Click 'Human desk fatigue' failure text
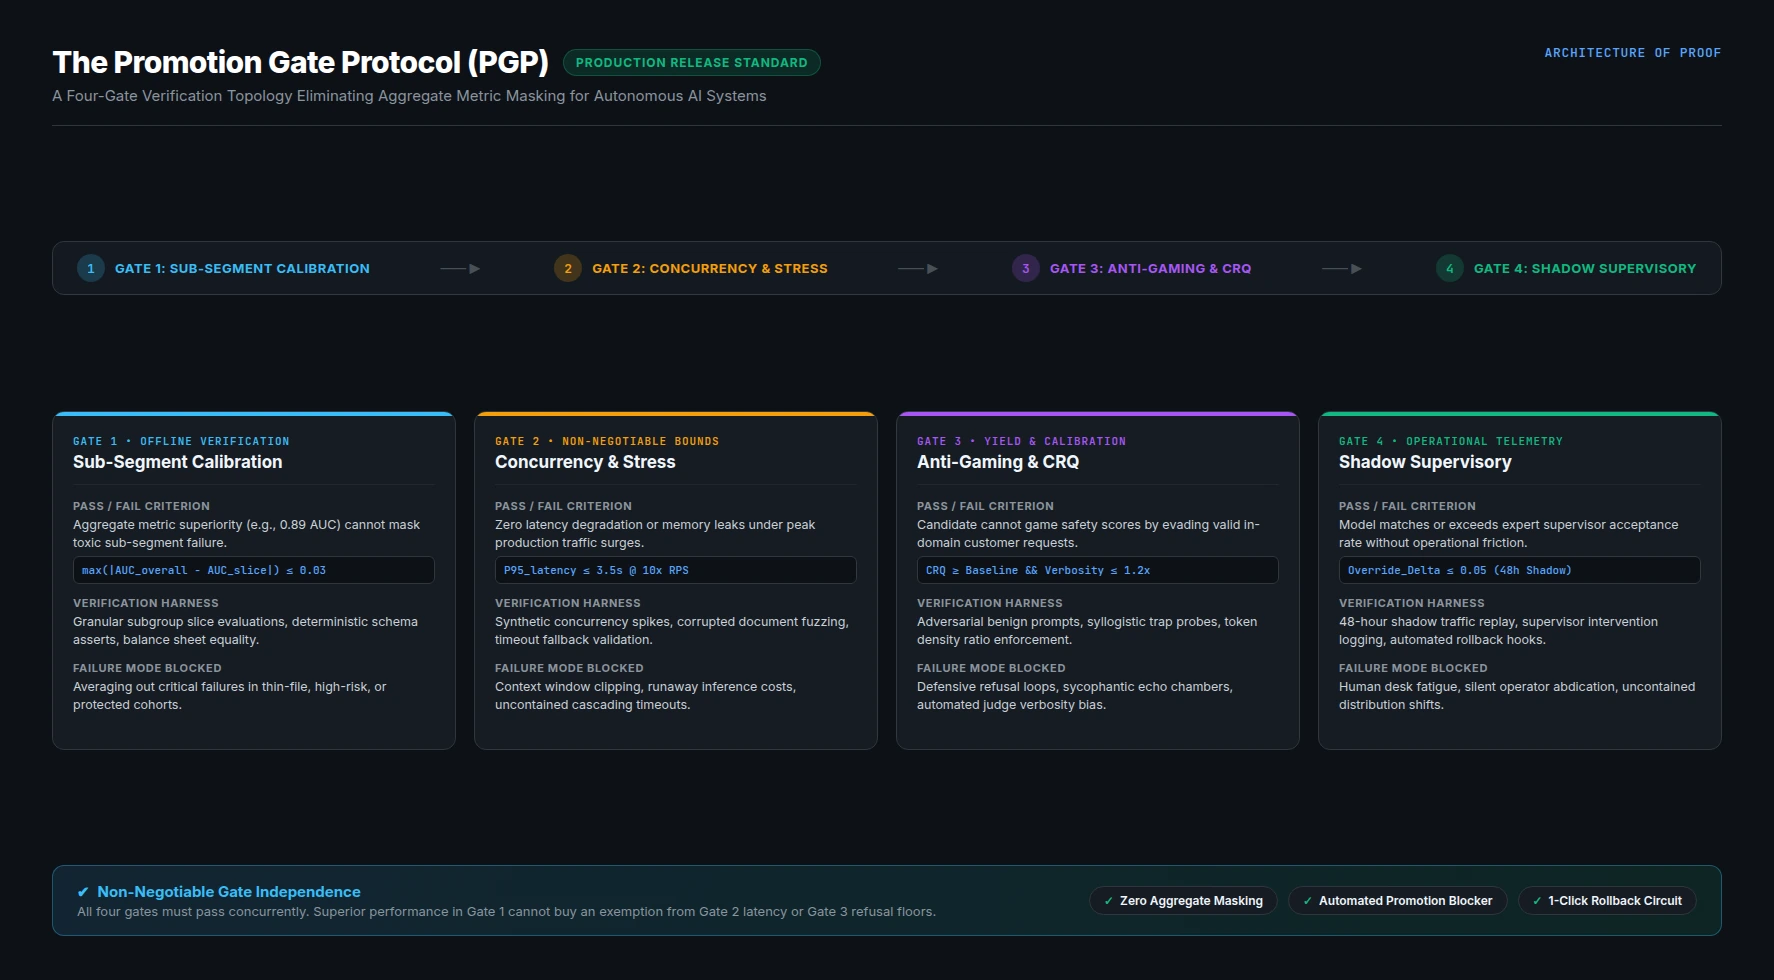 click(x=1517, y=696)
